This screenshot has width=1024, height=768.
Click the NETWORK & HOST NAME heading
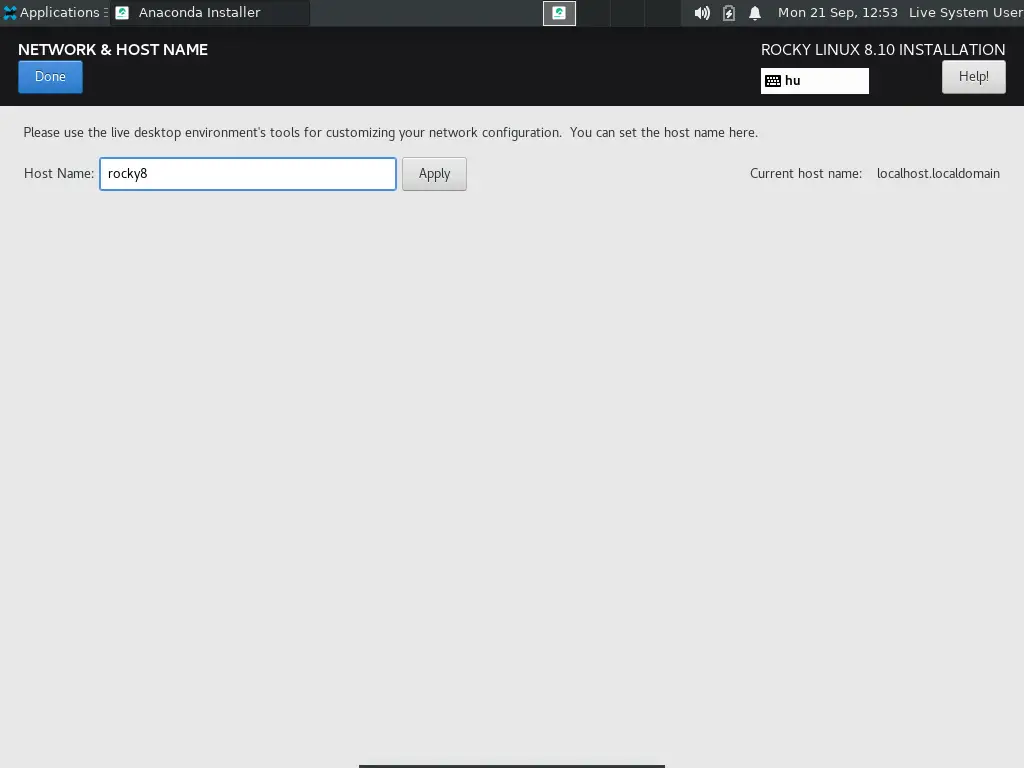tap(113, 50)
